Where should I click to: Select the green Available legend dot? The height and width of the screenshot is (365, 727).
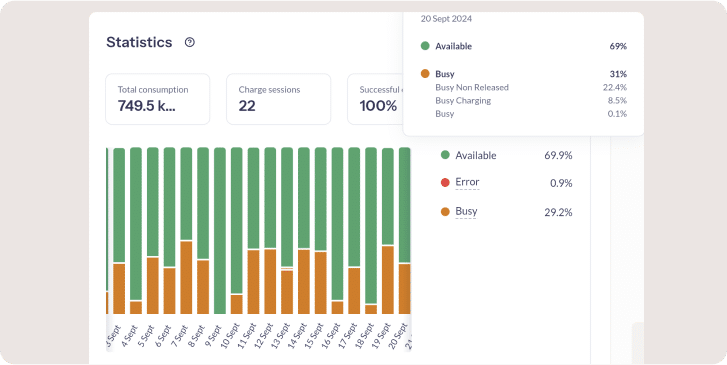point(445,155)
